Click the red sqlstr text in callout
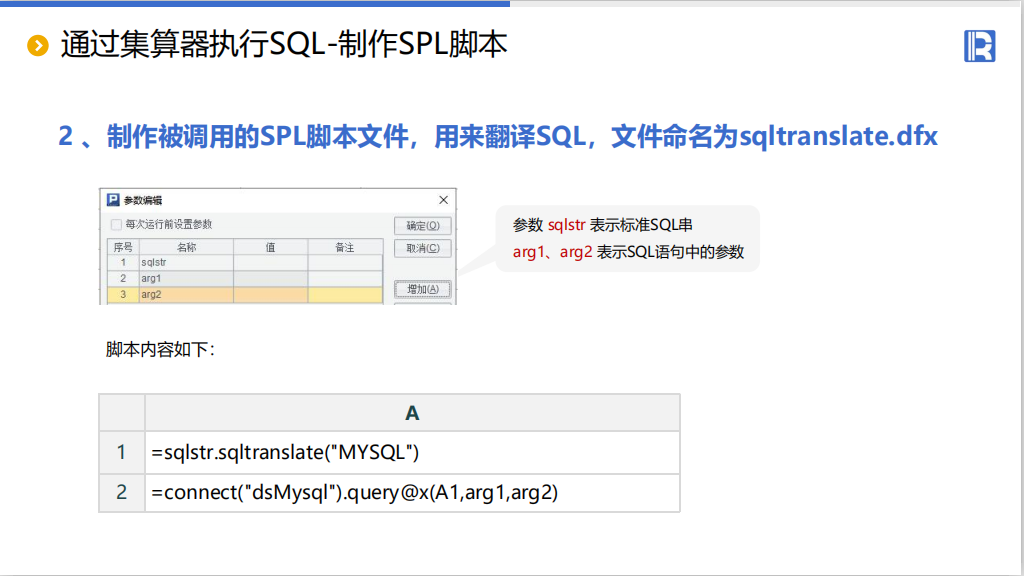Screen dimensions: 1024x576 point(566,225)
